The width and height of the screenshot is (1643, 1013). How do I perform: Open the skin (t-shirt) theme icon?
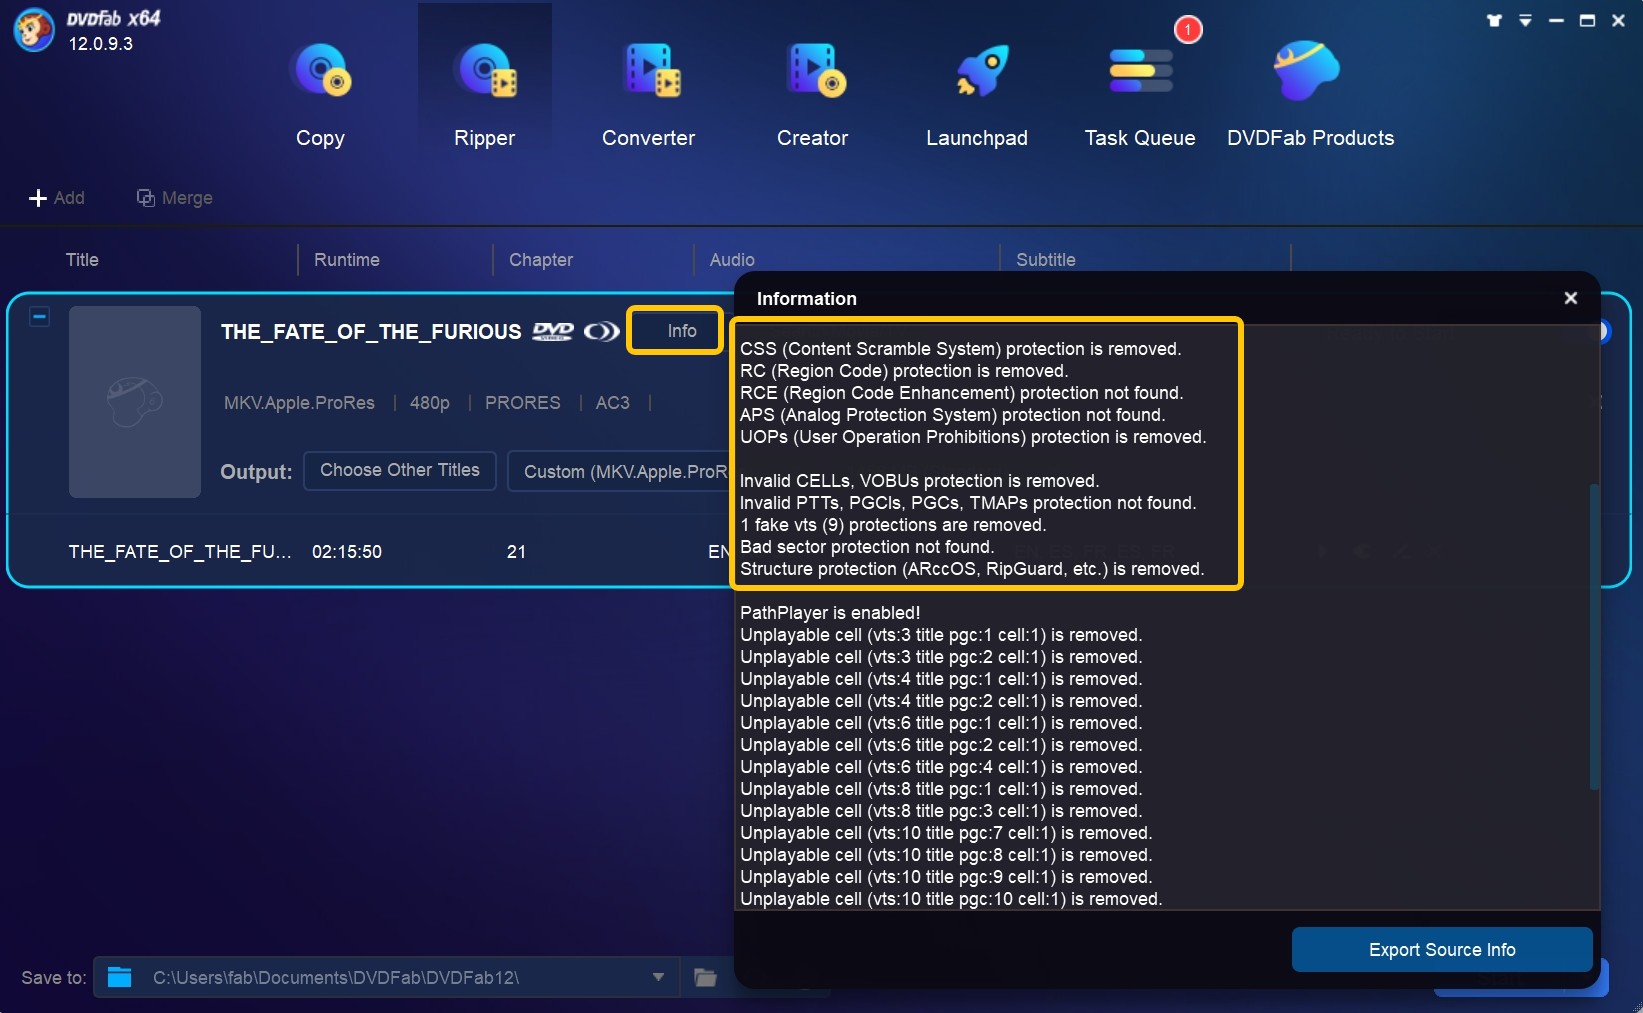coord(1494,20)
